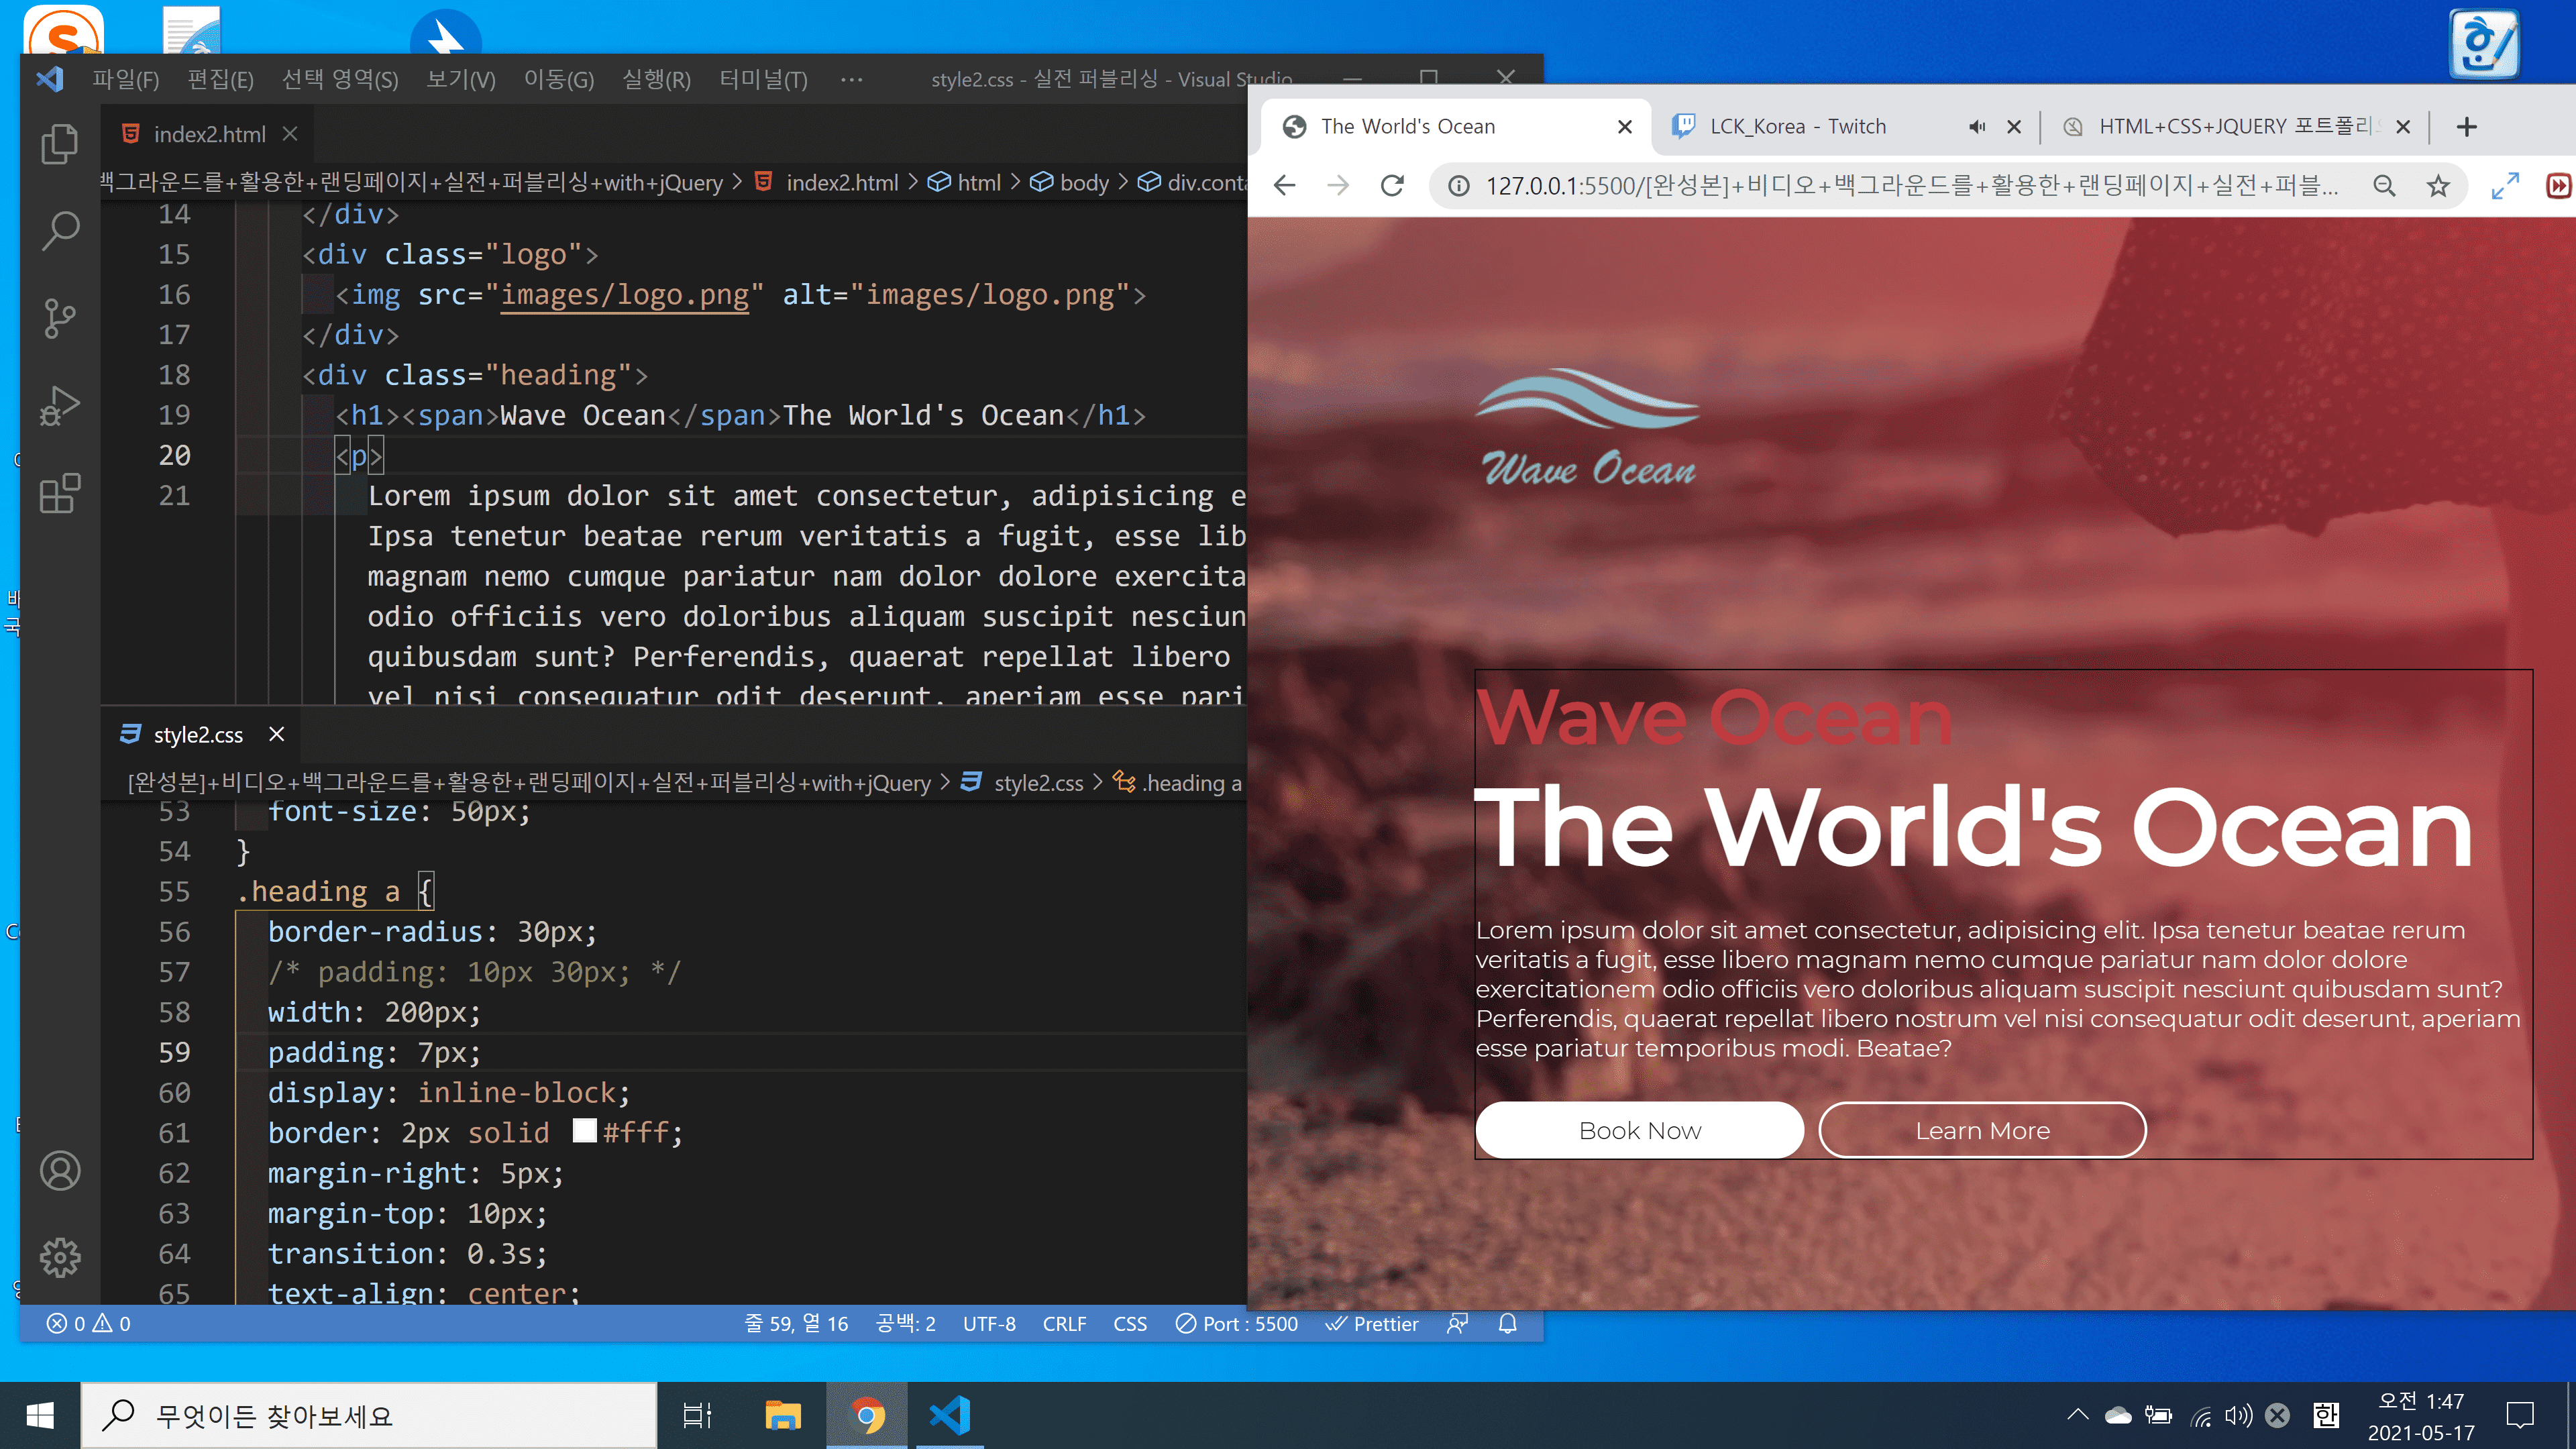The width and height of the screenshot is (2576, 1449).
Task: Expand hidden menus with the ellipsis
Action: [x=851, y=79]
